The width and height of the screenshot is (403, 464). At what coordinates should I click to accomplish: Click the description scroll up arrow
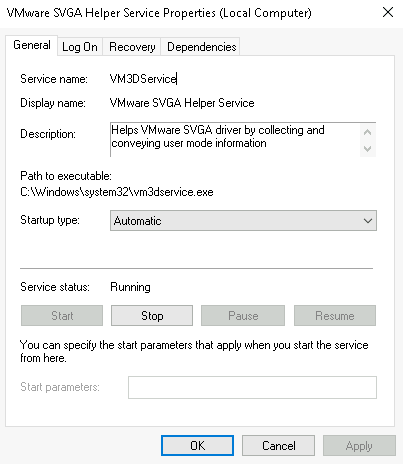(x=368, y=132)
